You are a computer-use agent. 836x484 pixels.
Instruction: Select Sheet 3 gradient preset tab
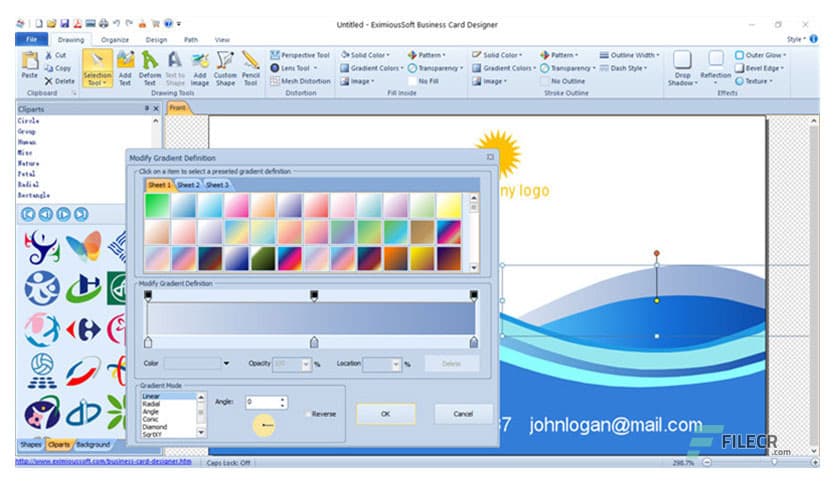coord(217,185)
